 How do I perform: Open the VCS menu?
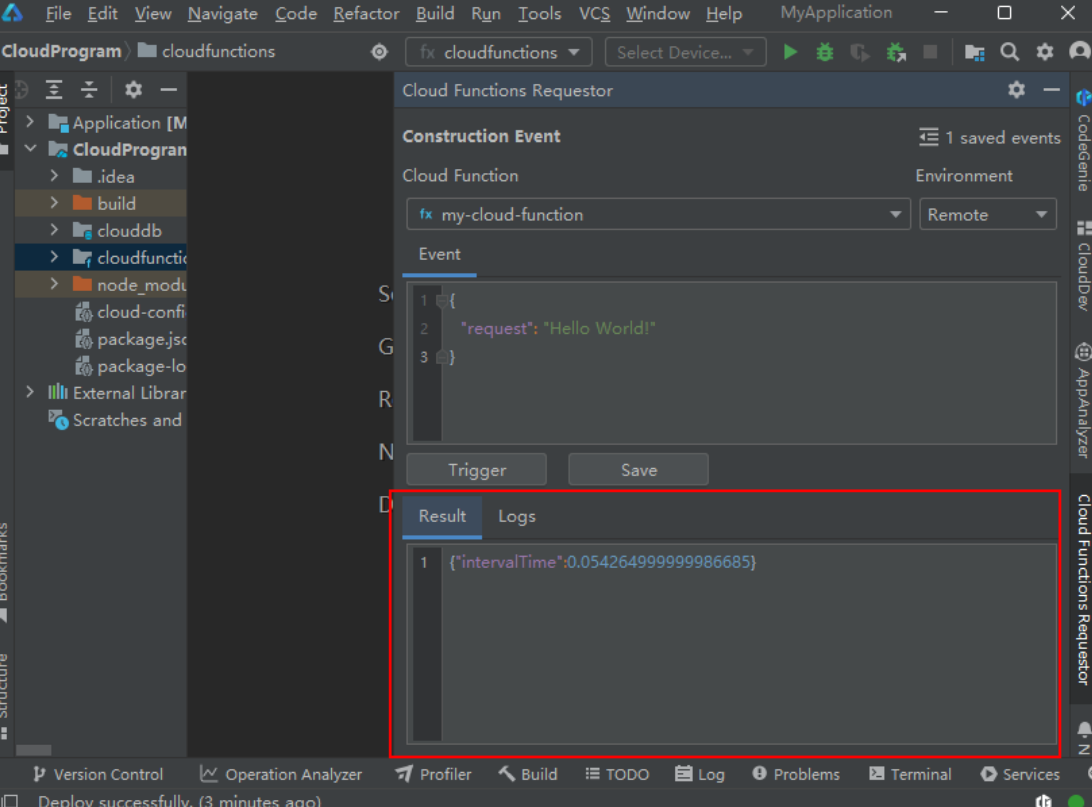coord(594,13)
